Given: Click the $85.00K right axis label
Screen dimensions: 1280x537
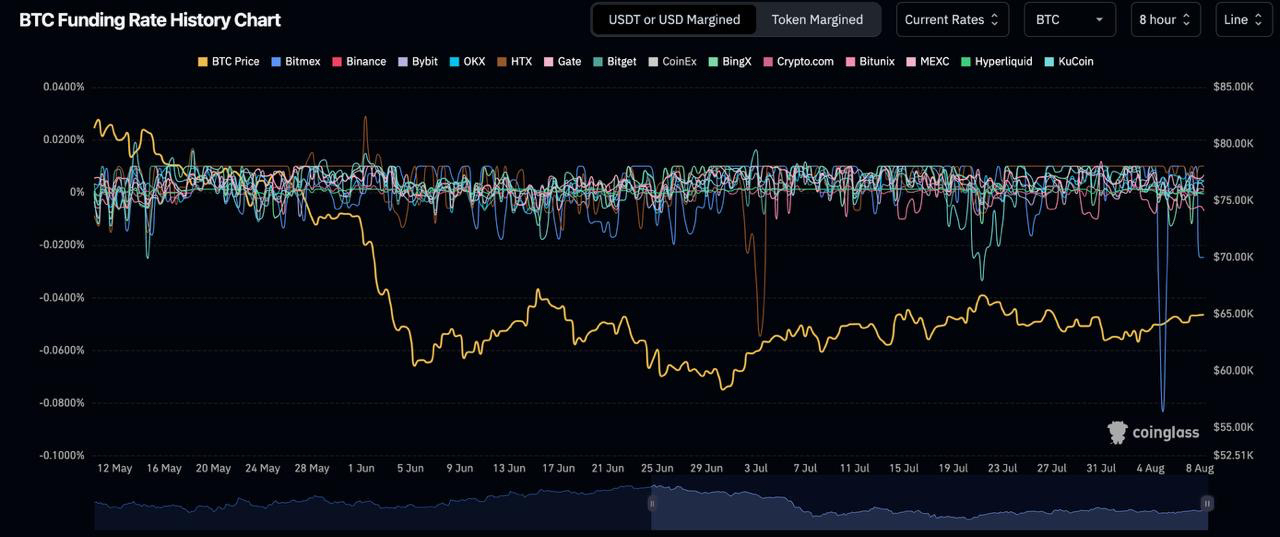Looking at the screenshot, I should click(1233, 87).
